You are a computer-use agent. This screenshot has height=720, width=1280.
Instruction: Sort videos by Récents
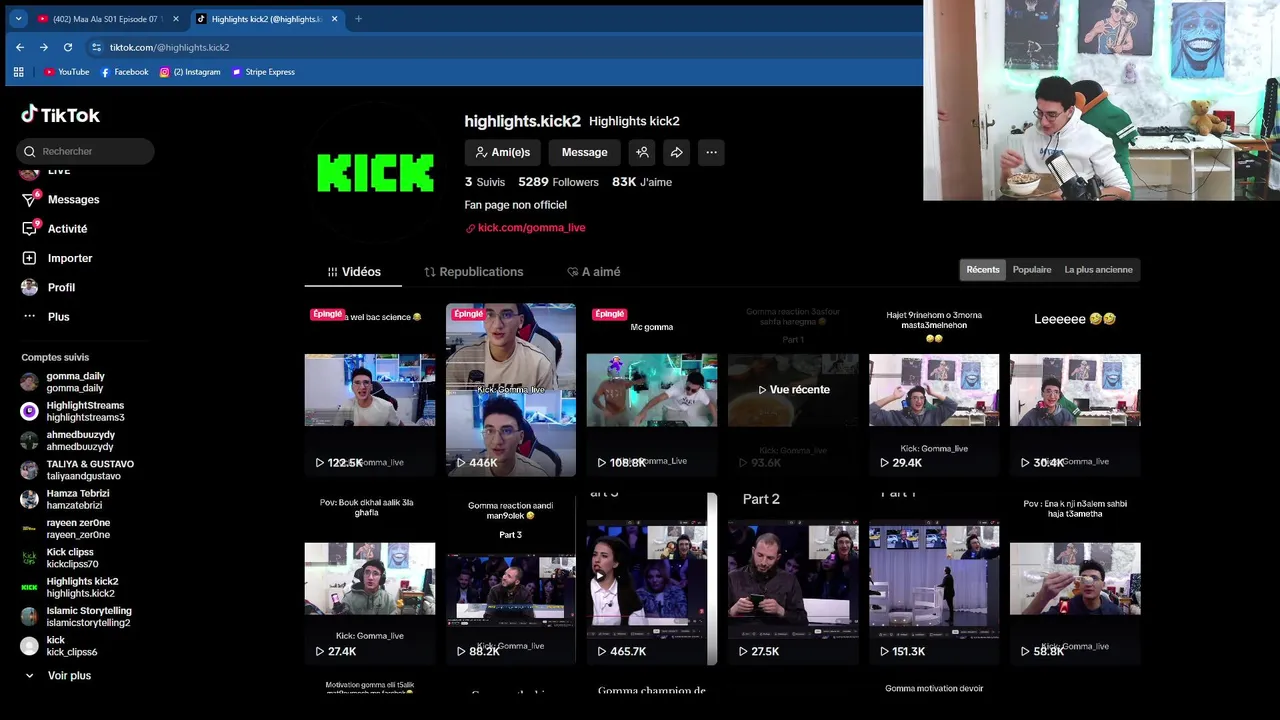982,270
